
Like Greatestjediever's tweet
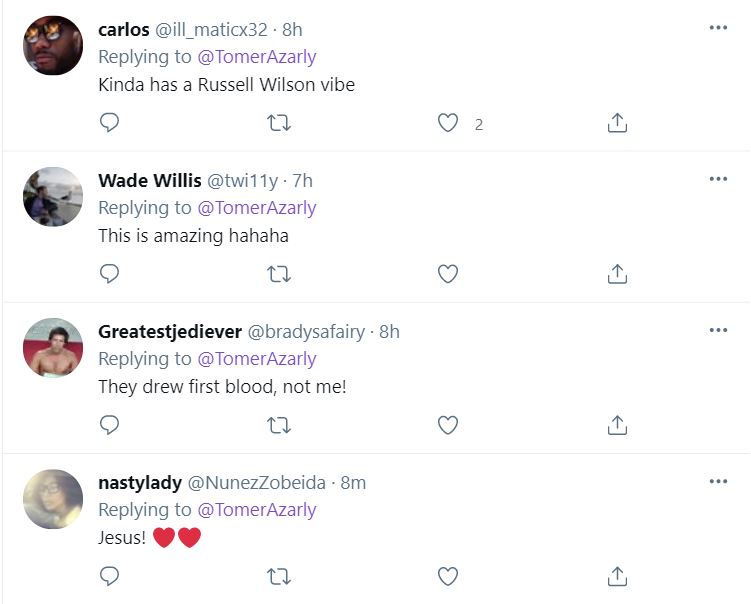448,425
